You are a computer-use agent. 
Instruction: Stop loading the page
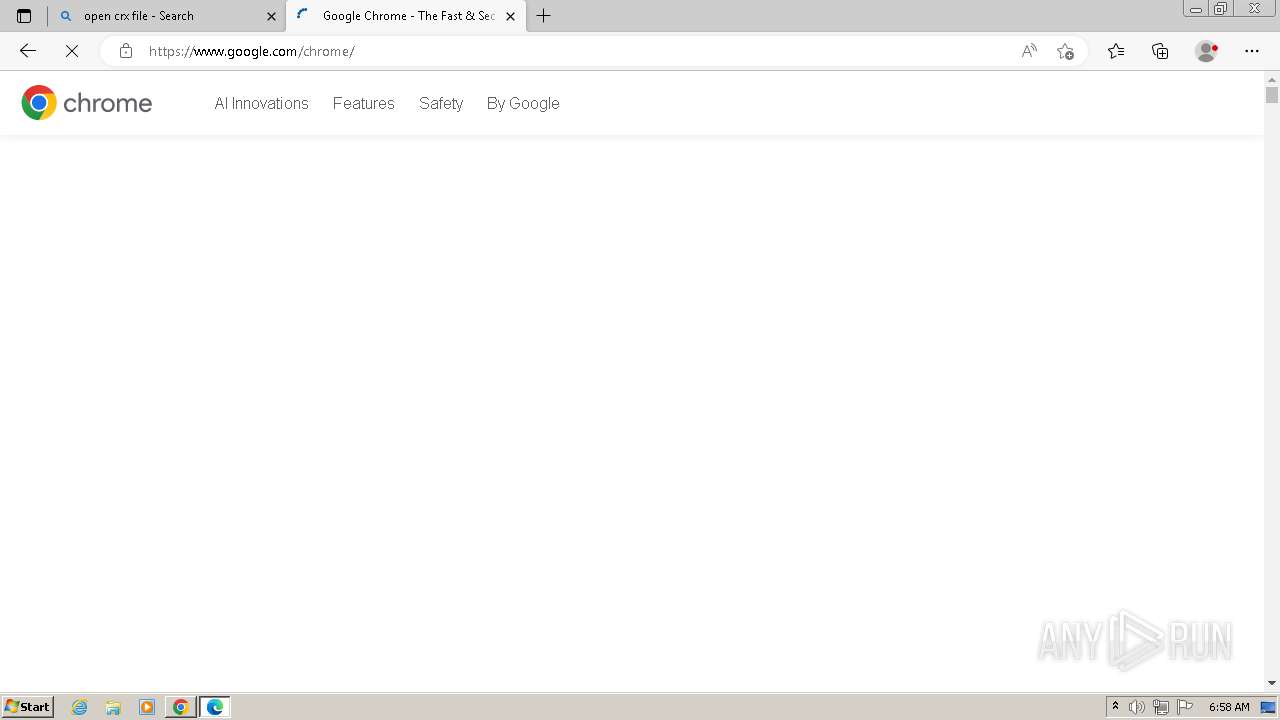tap(72, 51)
